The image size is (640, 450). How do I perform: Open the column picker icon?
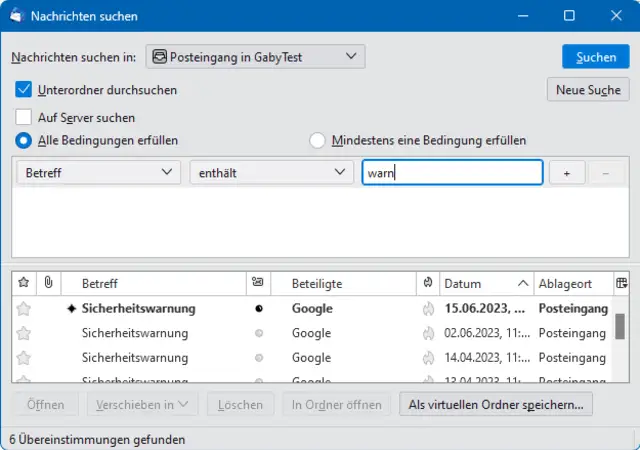(621, 283)
